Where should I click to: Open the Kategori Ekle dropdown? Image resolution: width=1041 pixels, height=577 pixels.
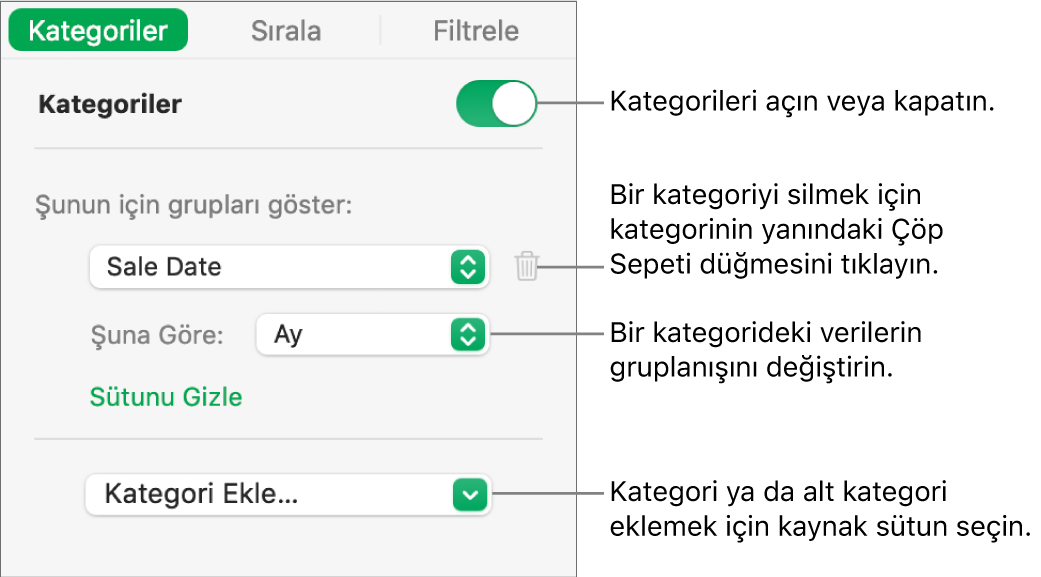(288, 495)
